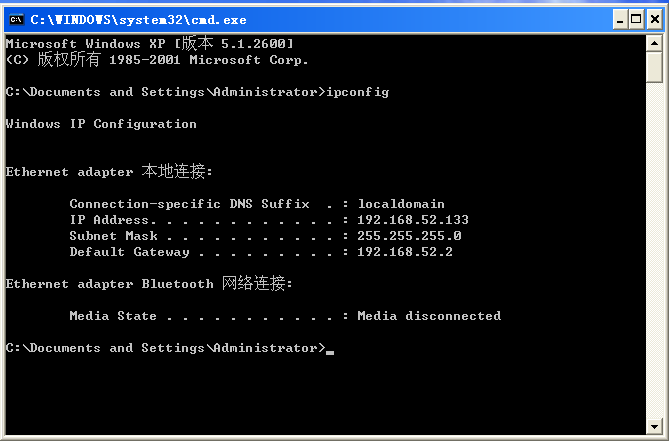Open the cmd.exe system menu icon
The width and height of the screenshot is (669, 441).
pos(17,20)
